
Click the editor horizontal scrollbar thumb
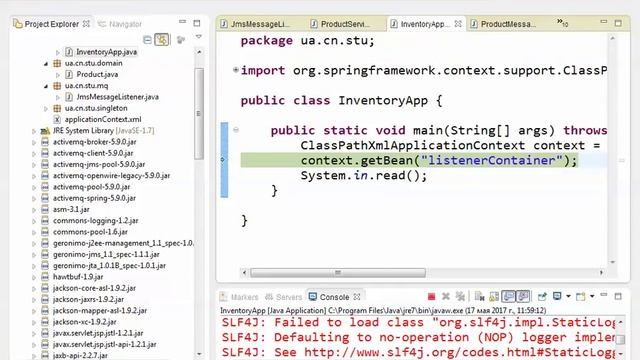click(338, 272)
